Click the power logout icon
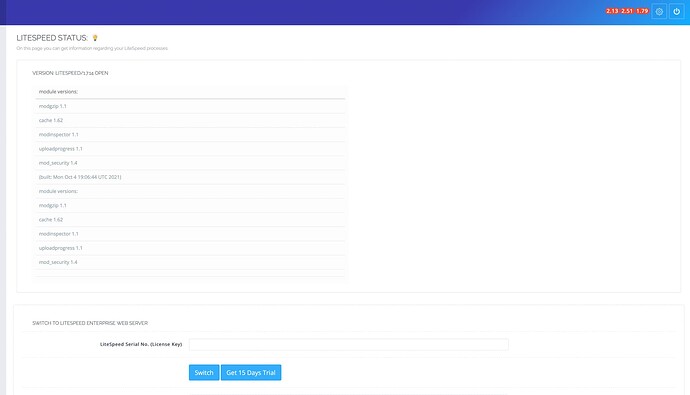690x395 pixels. point(676,12)
